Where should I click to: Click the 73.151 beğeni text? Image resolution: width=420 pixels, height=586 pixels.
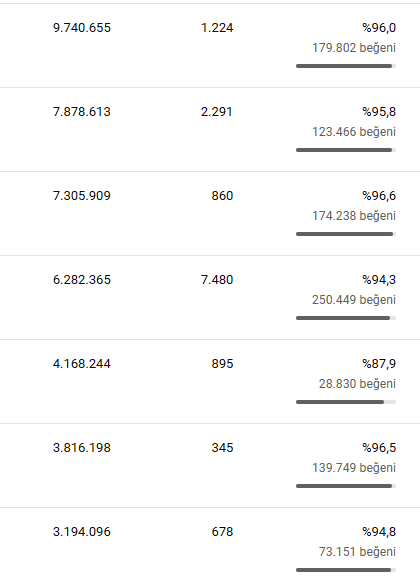pos(357,552)
